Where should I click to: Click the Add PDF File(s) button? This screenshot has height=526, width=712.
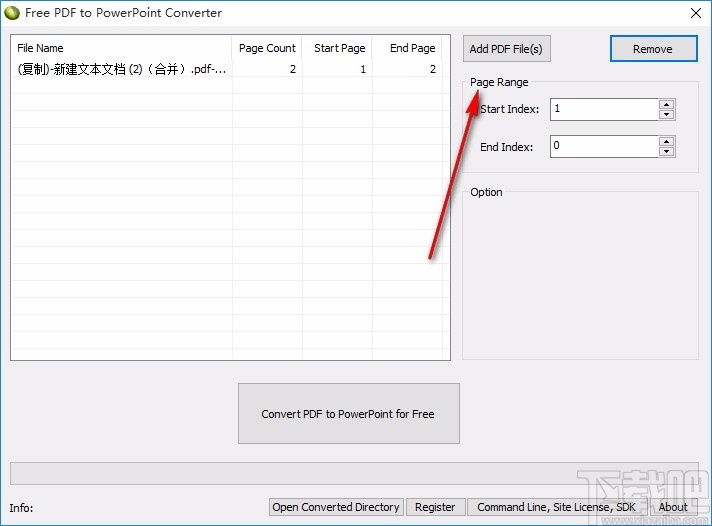[x=506, y=49]
